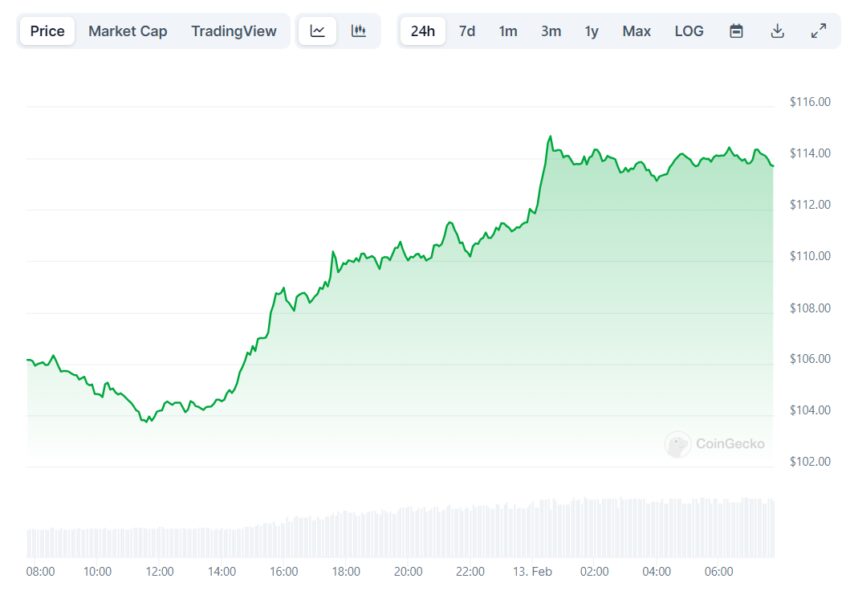Viewport: 850px width, 595px height.
Task: Open the TradingView tab
Action: pos(234,31)
